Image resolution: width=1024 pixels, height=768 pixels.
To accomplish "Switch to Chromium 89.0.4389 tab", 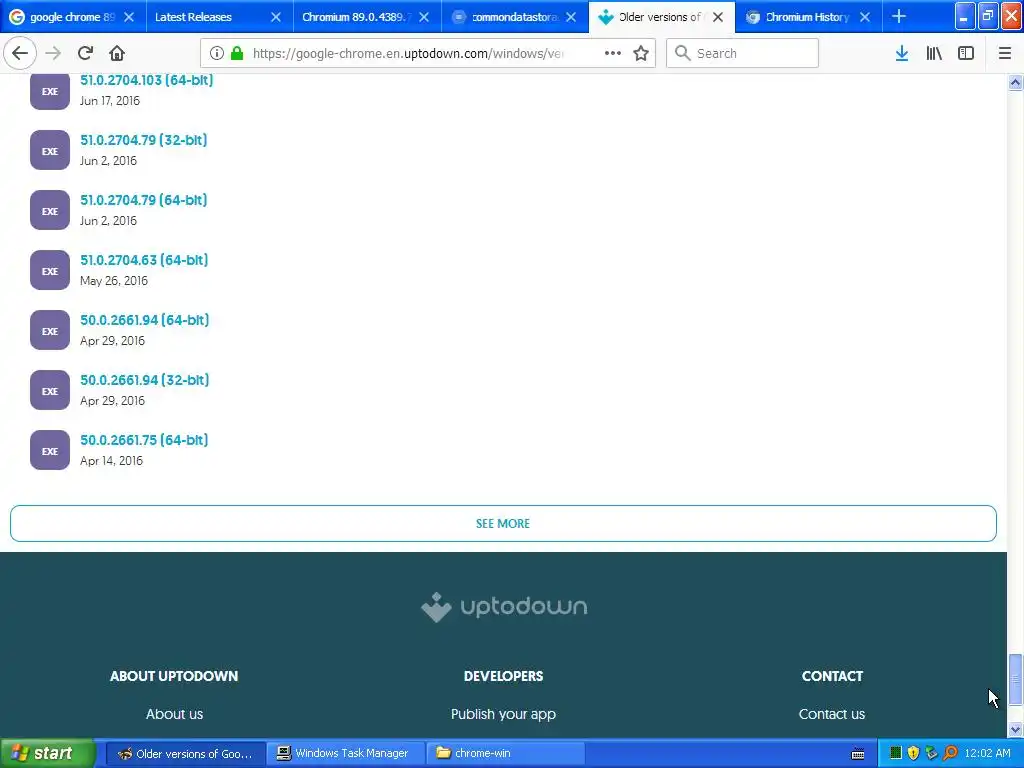I will [x=366, y=17].
